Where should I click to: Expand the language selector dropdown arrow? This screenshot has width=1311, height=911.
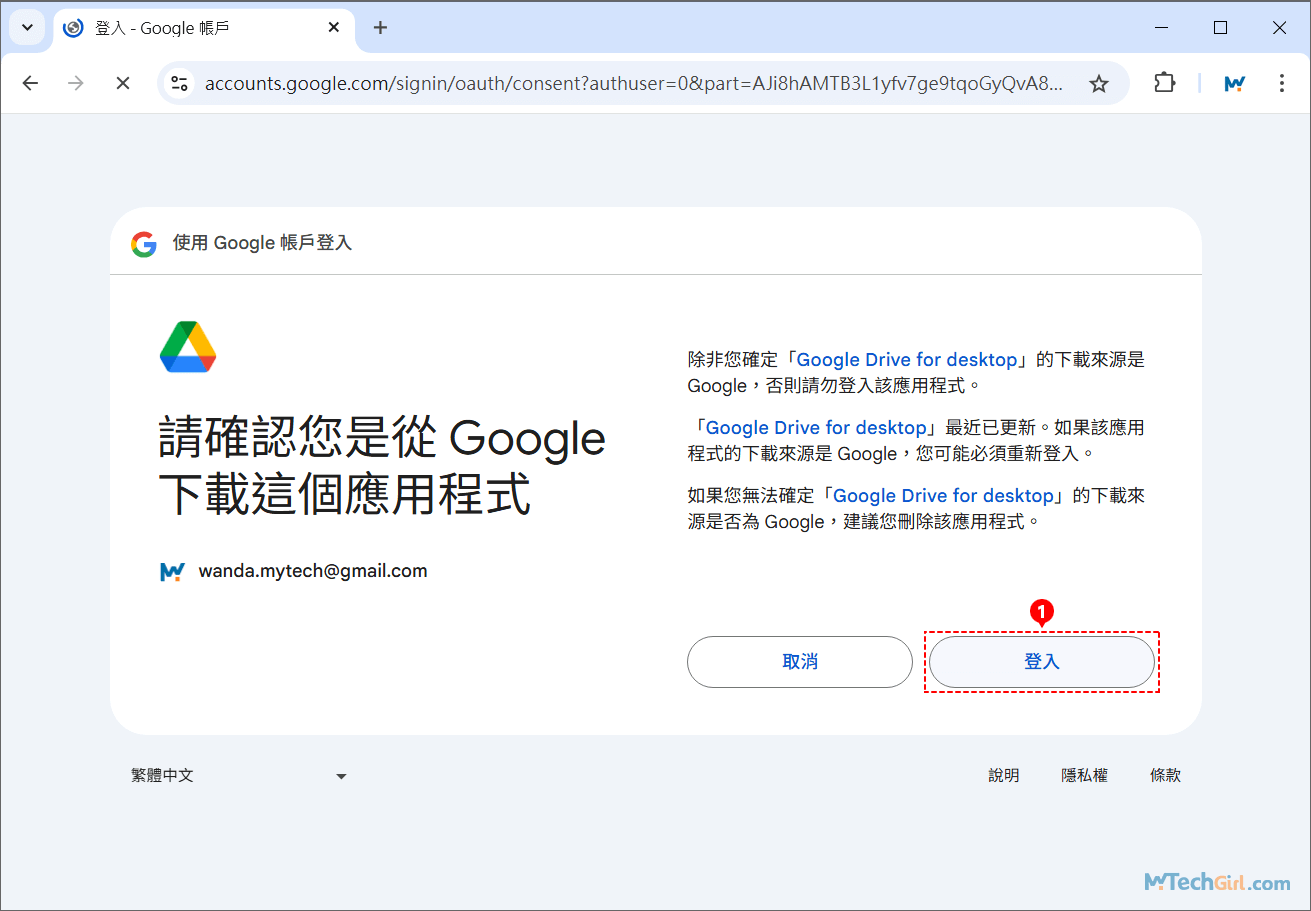tap(341, 775)
